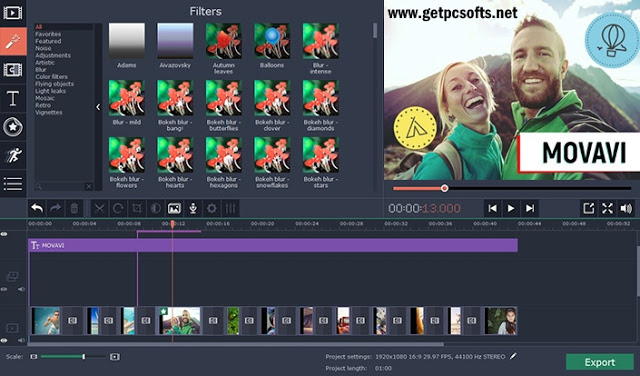Open the Audio equalizer sliders icon
Screen dimensions: 640x376
[x=231, y=209]
